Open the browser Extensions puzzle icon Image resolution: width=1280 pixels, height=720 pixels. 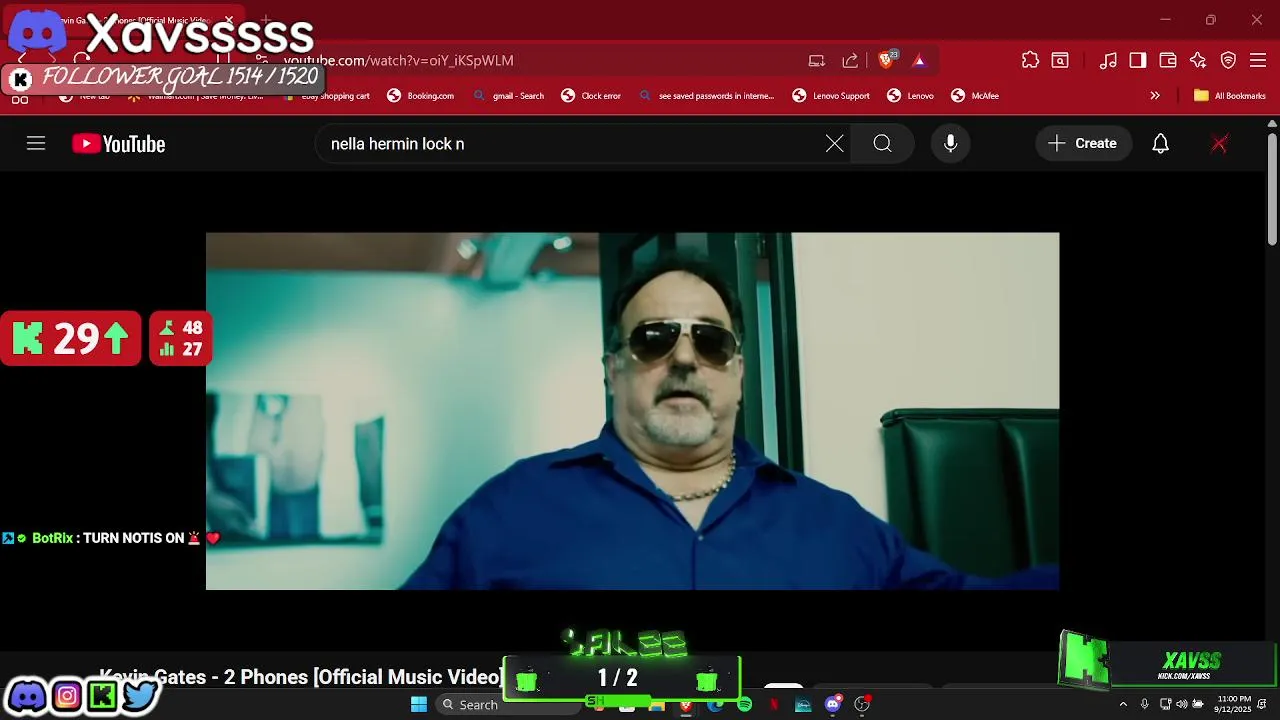pos(1030,60)
